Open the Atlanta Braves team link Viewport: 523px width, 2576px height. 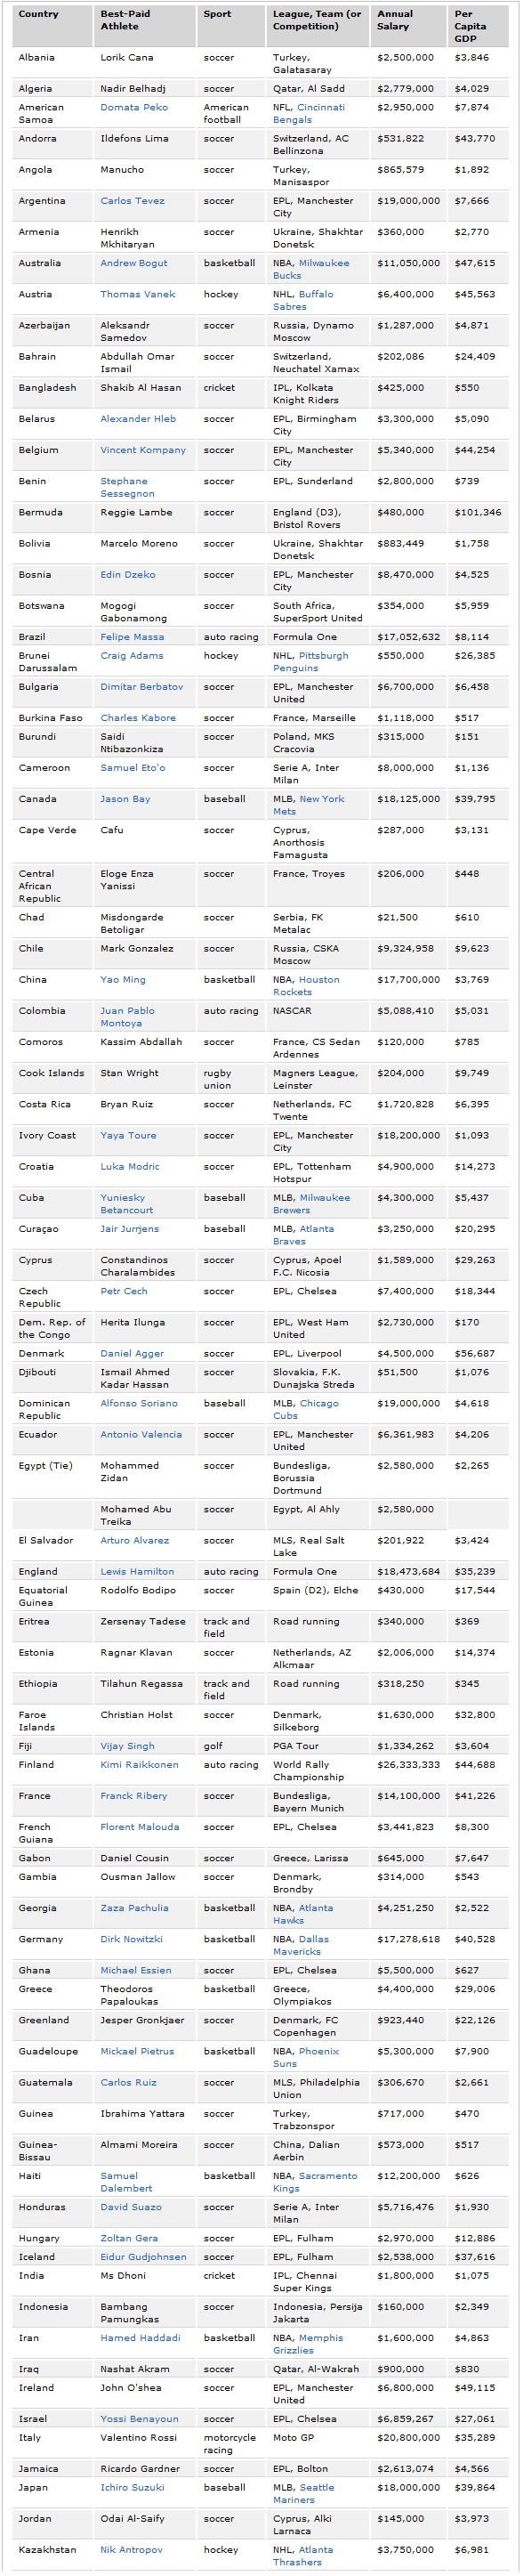(303, 1235)
